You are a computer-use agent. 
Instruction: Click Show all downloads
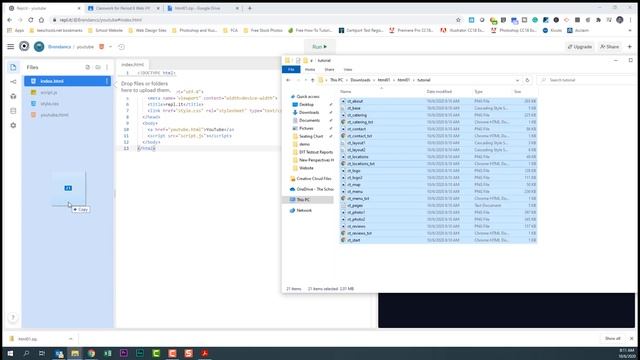612,339
